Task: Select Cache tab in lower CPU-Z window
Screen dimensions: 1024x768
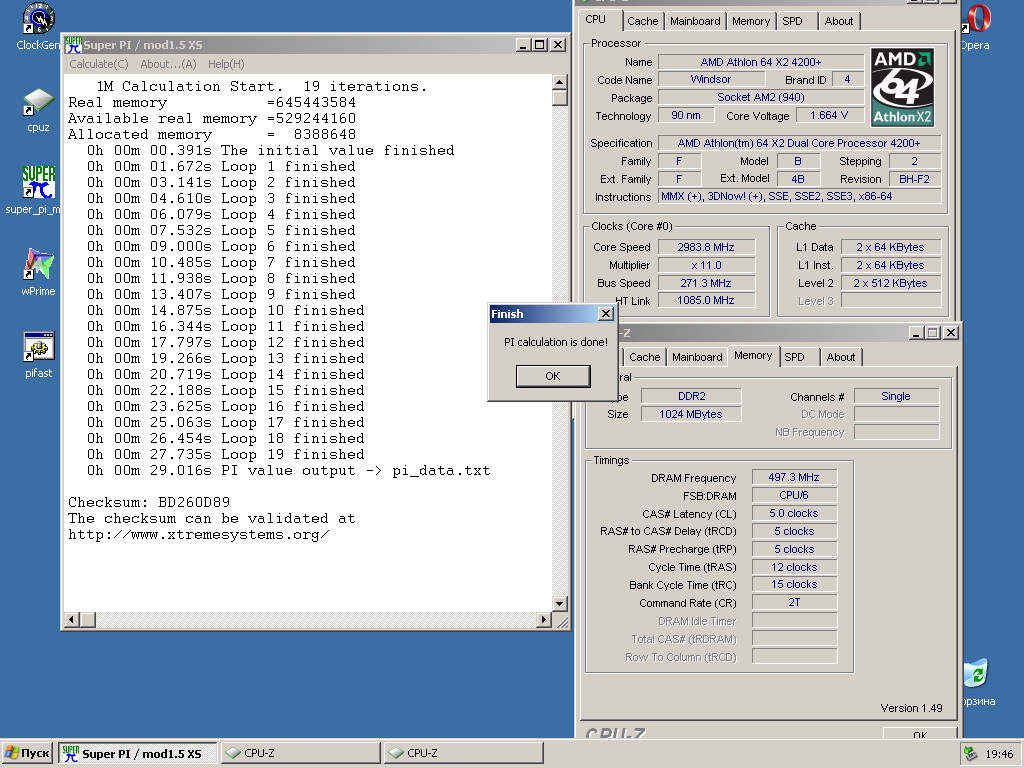Action: click(645, 357)
